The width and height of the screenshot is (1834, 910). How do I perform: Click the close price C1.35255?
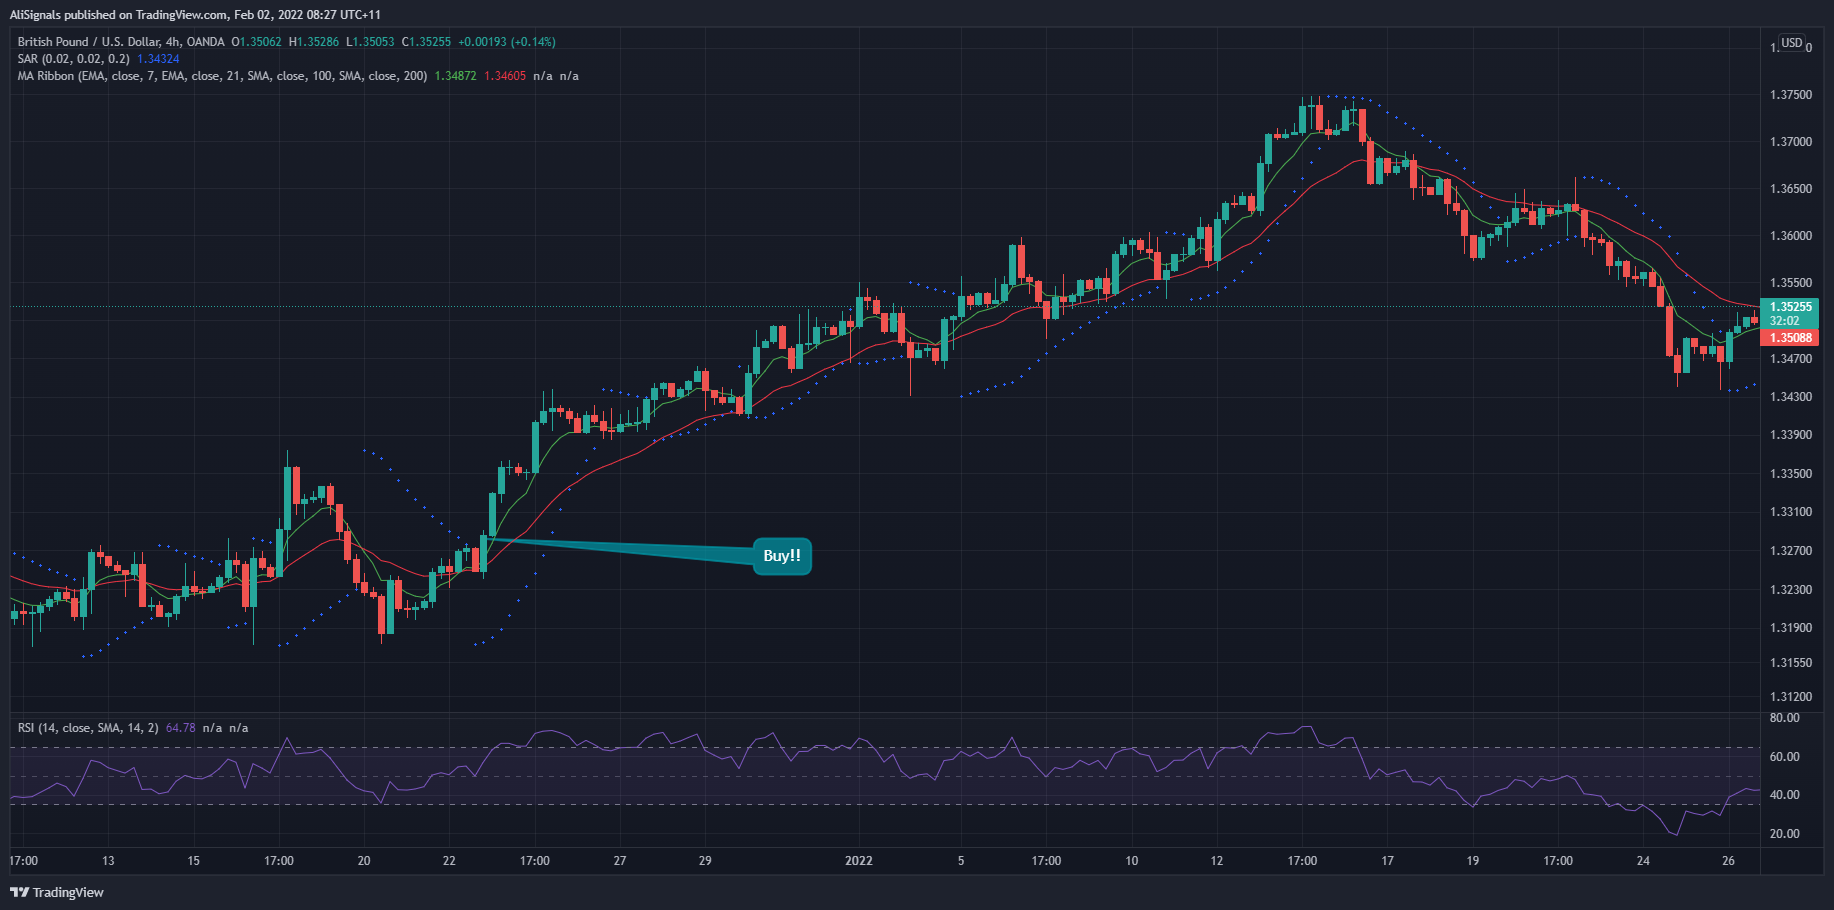tap(426, 42)
